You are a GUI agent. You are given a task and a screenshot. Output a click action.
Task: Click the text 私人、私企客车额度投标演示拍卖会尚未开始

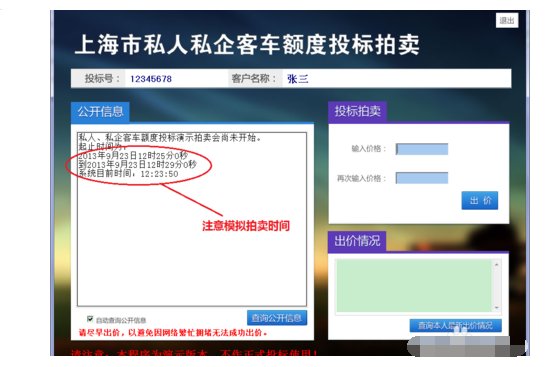169,138
